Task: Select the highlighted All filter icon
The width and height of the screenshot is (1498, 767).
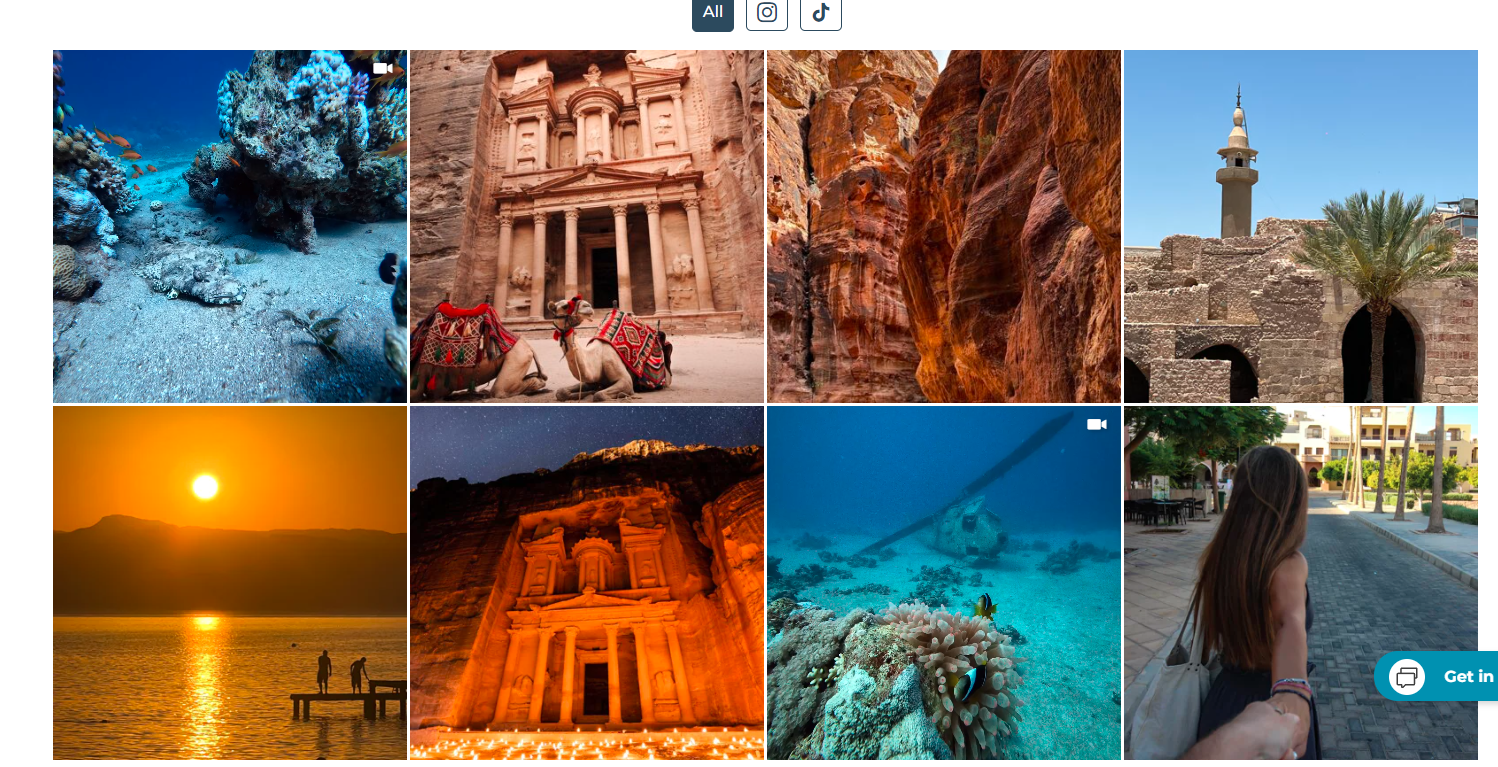Action: [x=712, y=13]
